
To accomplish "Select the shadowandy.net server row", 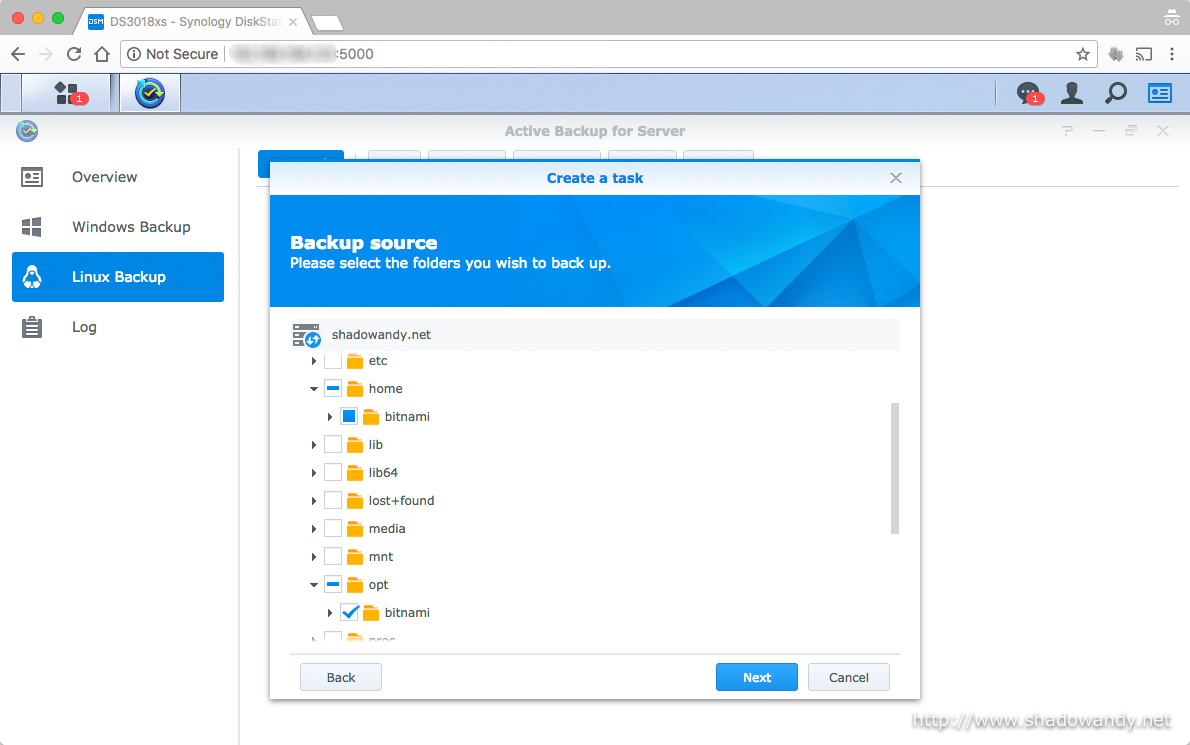I will pos(595,335).
